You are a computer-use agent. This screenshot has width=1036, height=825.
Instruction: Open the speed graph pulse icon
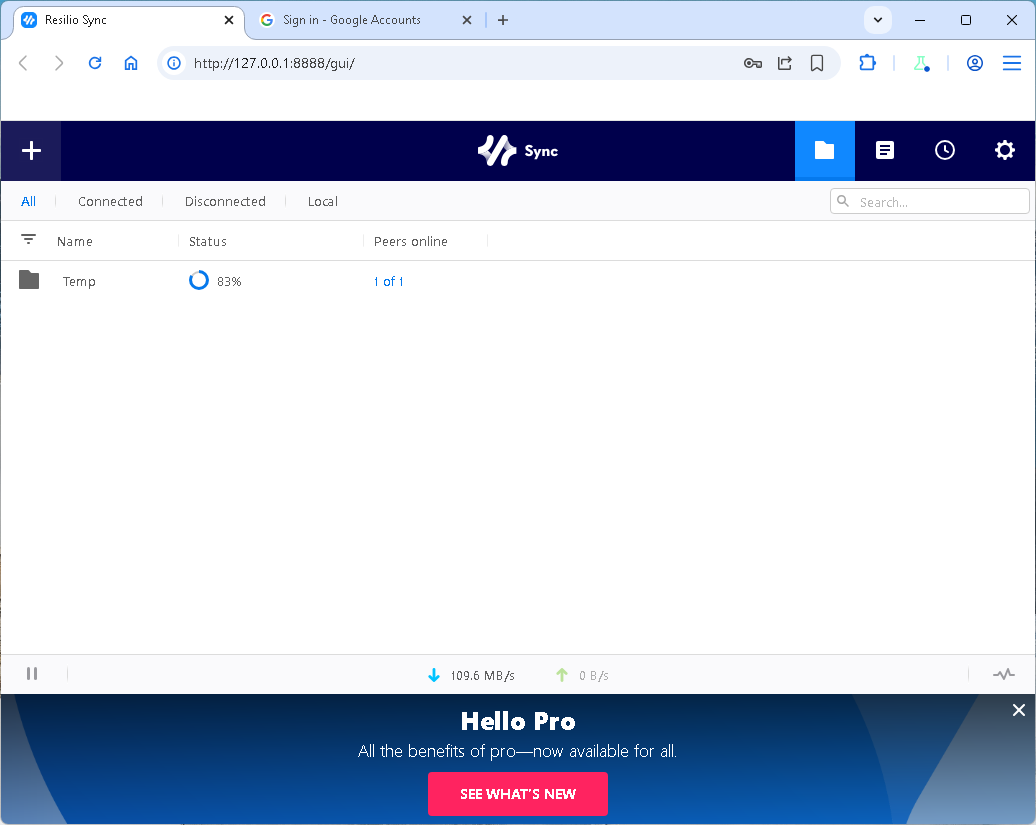click(x=1004, y=674)
